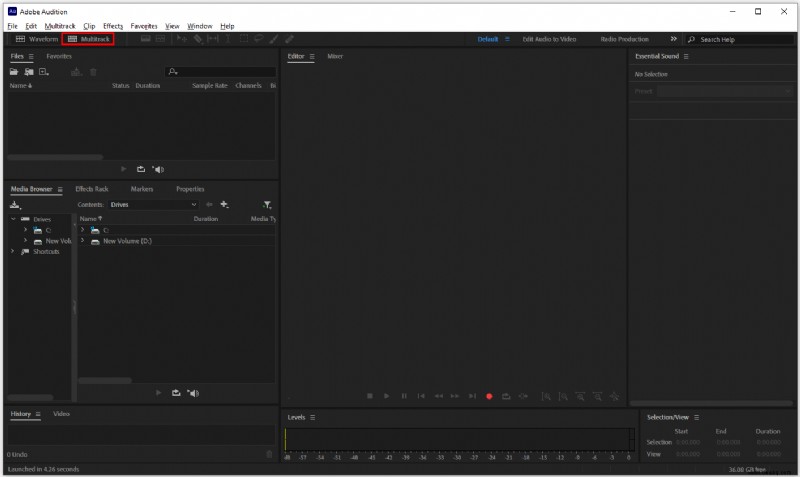Click the trash icon in Files panel
Image resolution: width=800 pixels, height=477 pixels.
[x=93, y=72]
